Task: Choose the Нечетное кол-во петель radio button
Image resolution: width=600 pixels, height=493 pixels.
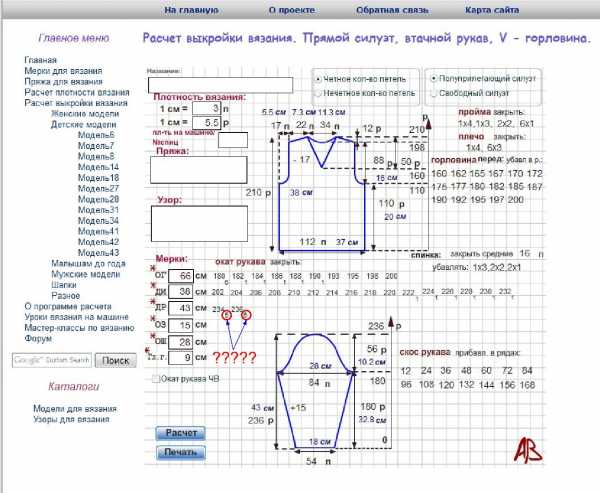Action: pyautogui.click(x=319, y=92)
